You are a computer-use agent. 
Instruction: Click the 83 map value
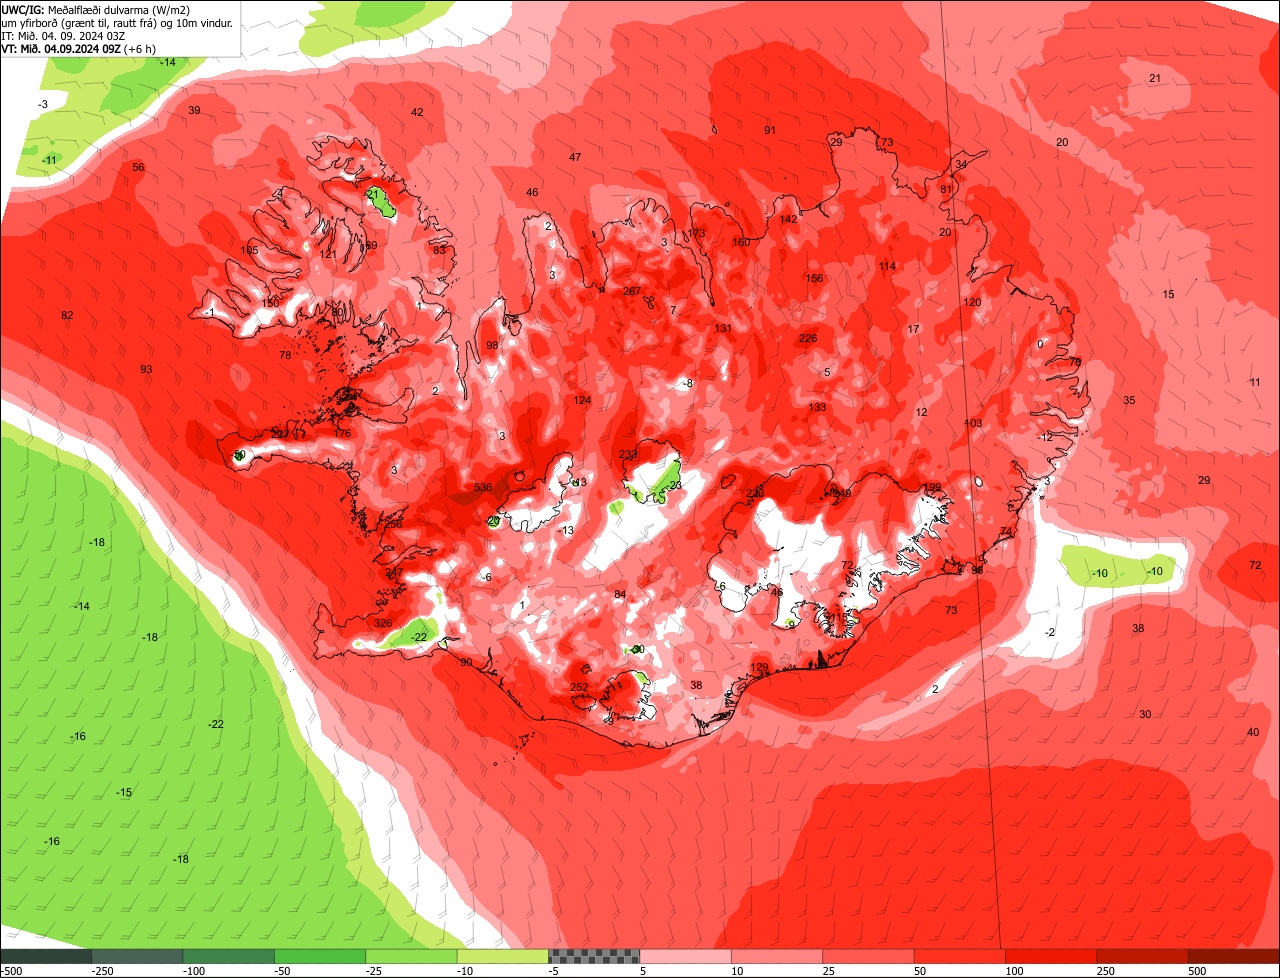tap(439, 250)
